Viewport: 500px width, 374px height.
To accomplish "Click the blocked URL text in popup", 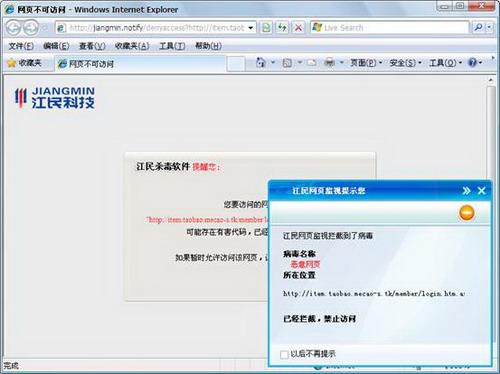I will [374, 294].
